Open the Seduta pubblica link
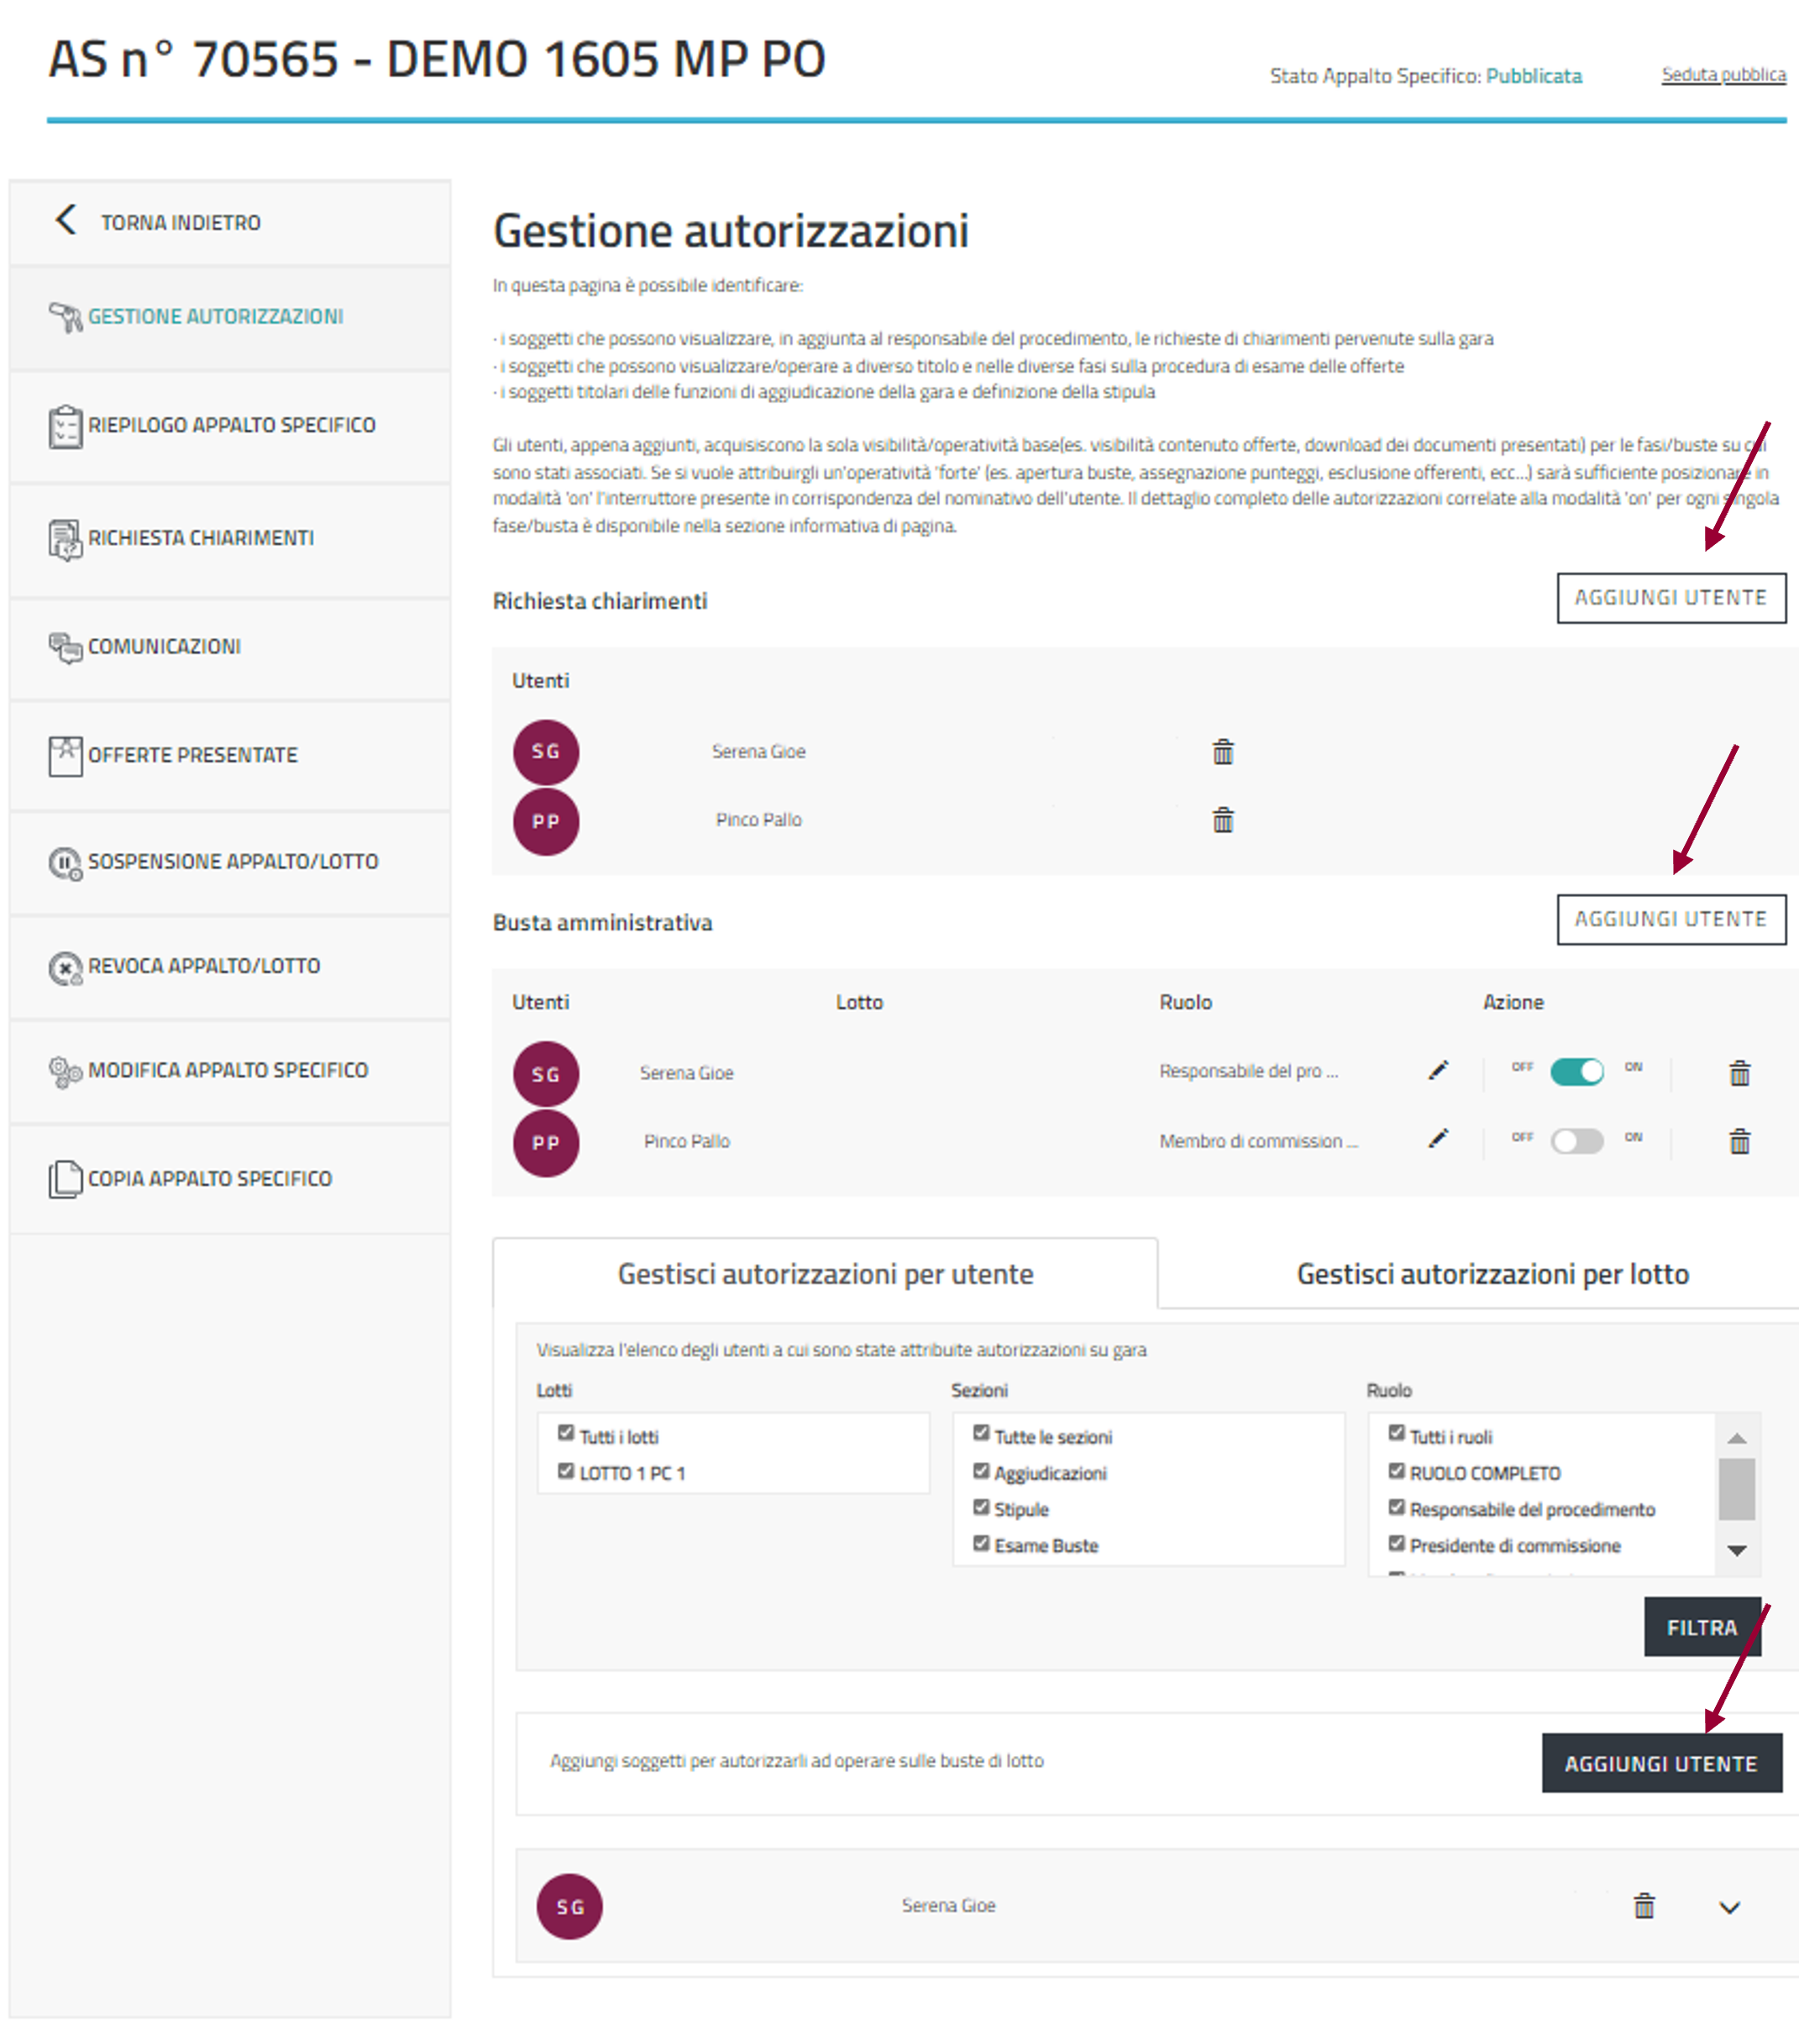 1723,74
